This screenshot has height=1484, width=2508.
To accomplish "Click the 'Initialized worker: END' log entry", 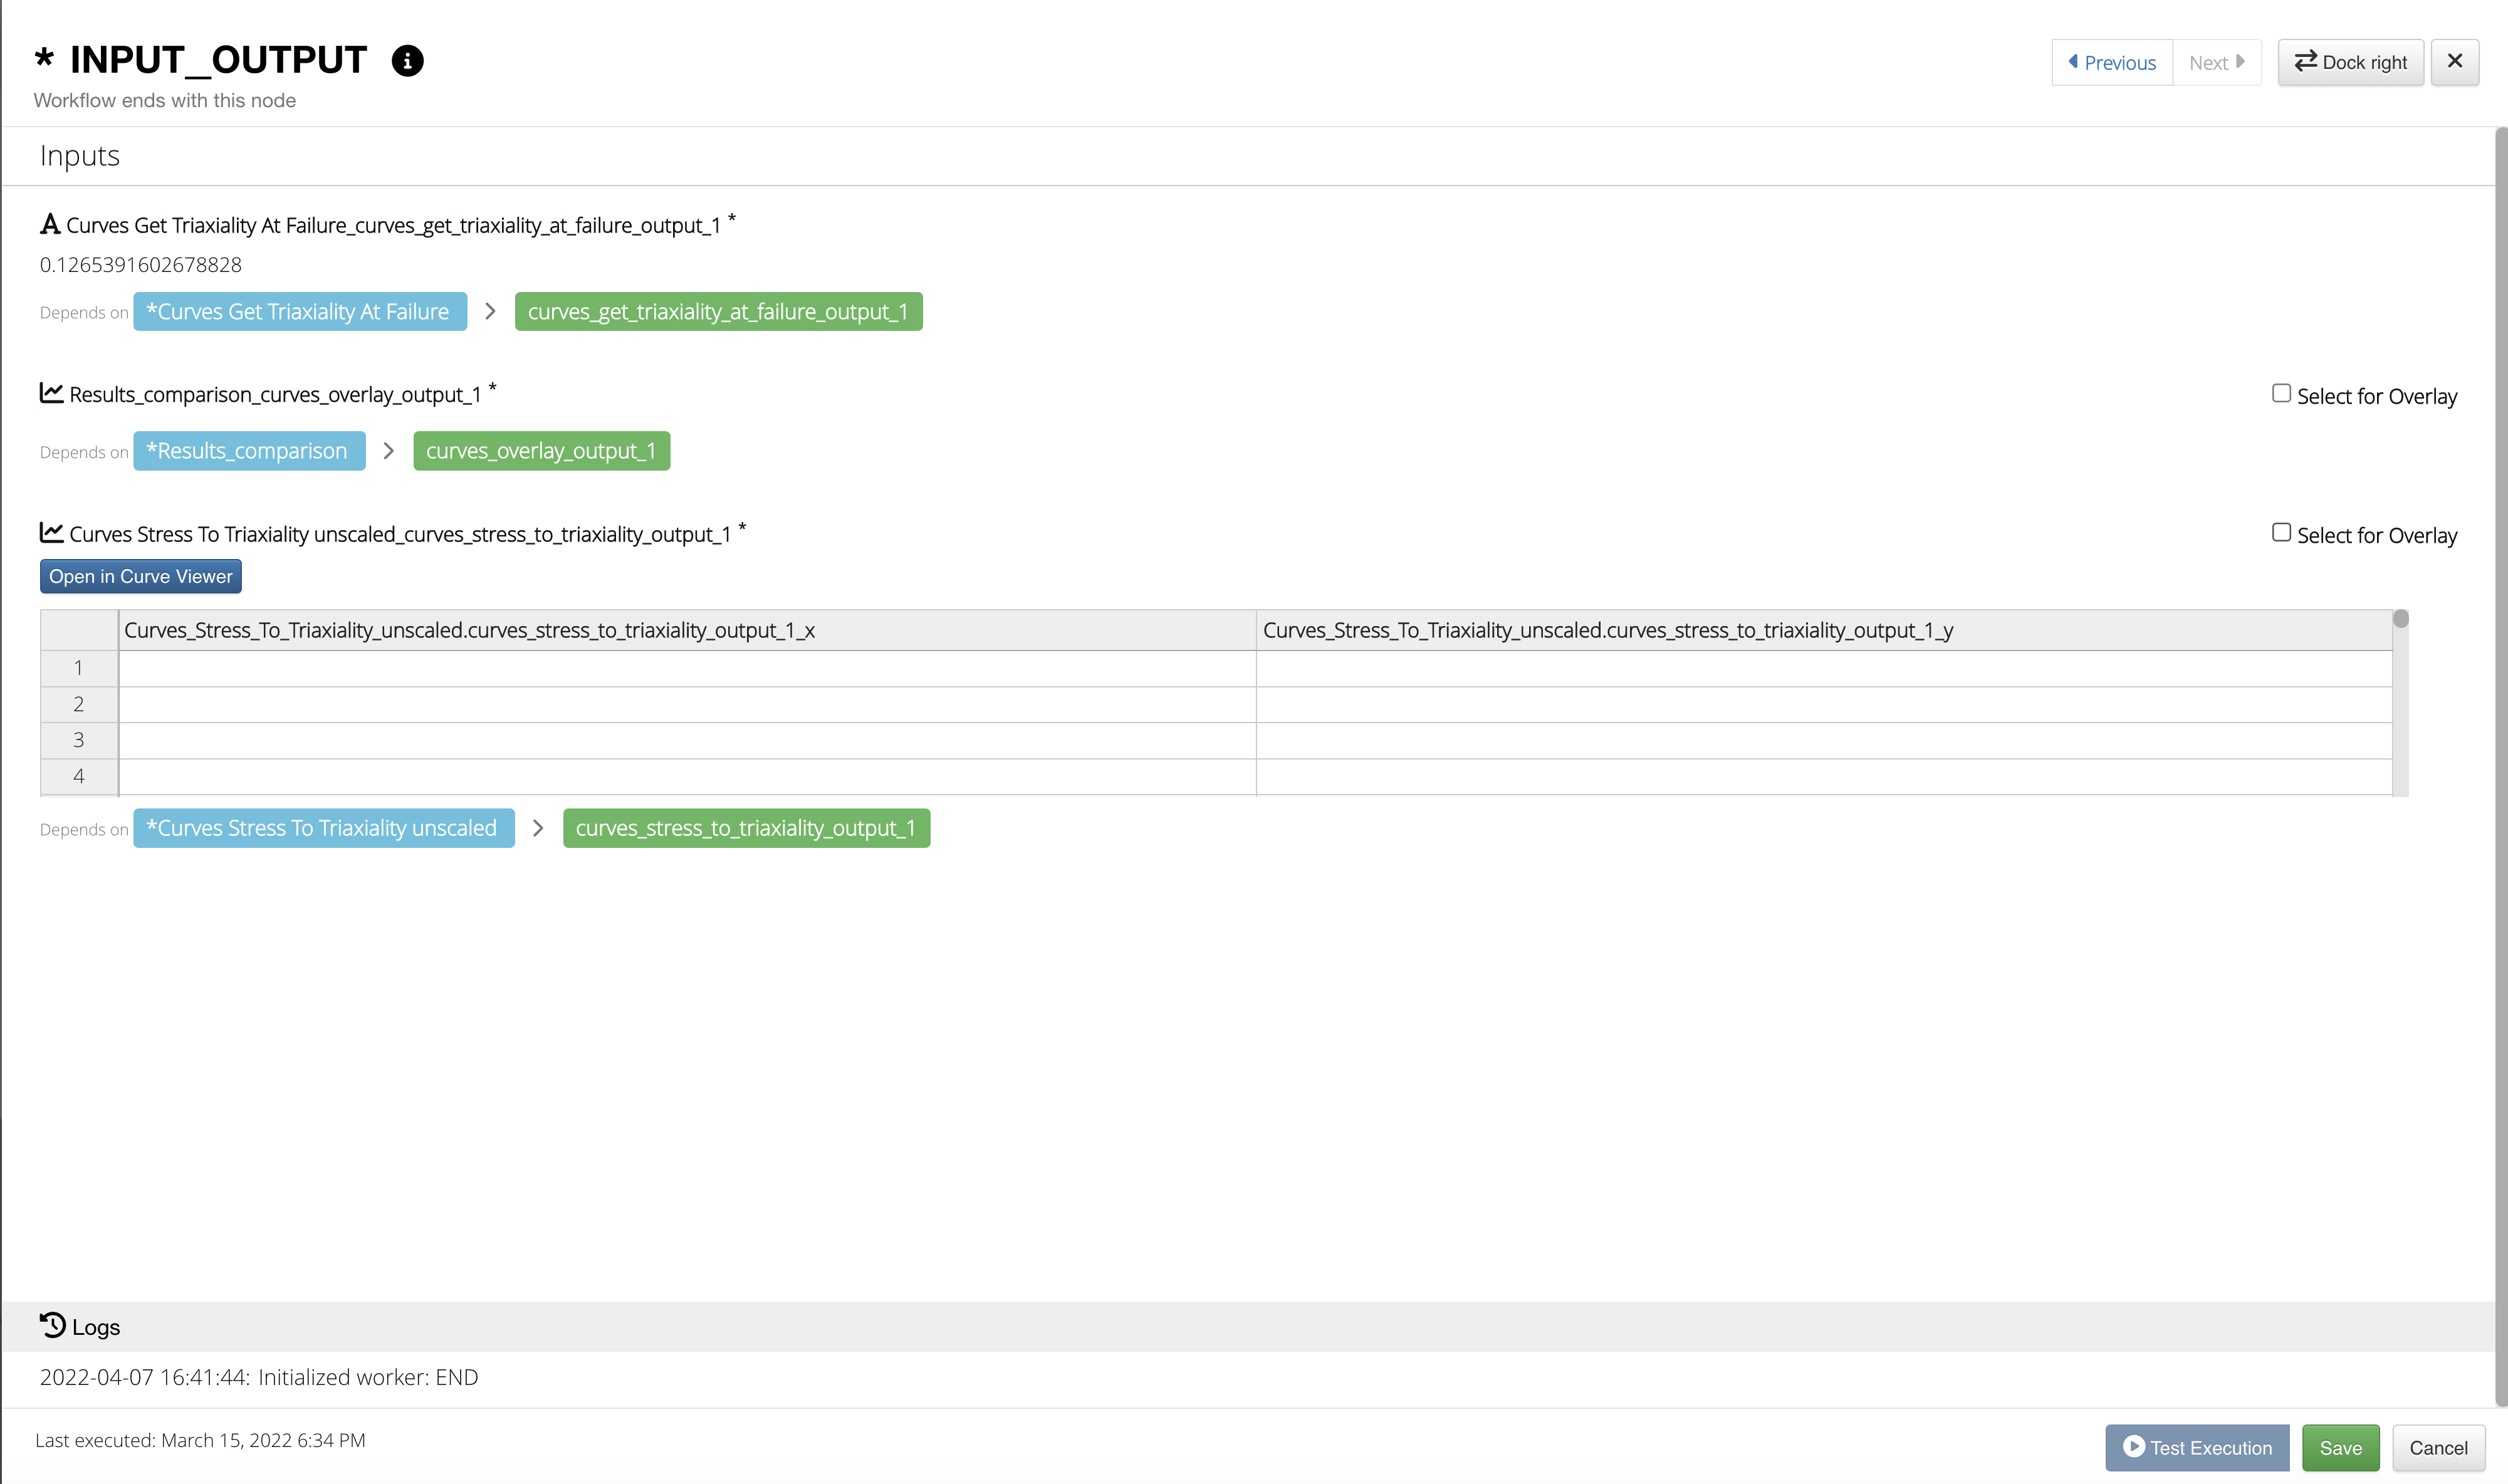I will [x=259, y=1378].
